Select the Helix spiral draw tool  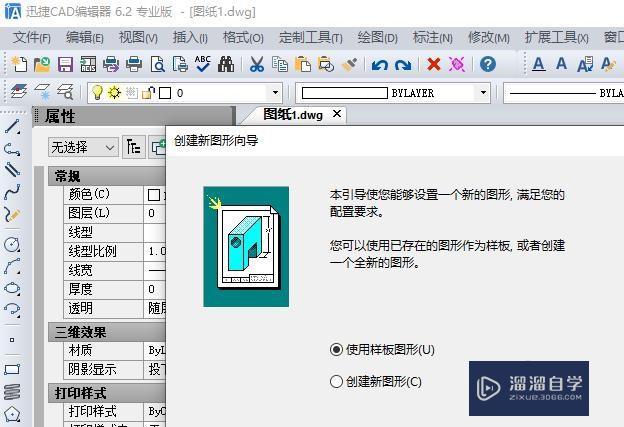[x=12, y=392]
